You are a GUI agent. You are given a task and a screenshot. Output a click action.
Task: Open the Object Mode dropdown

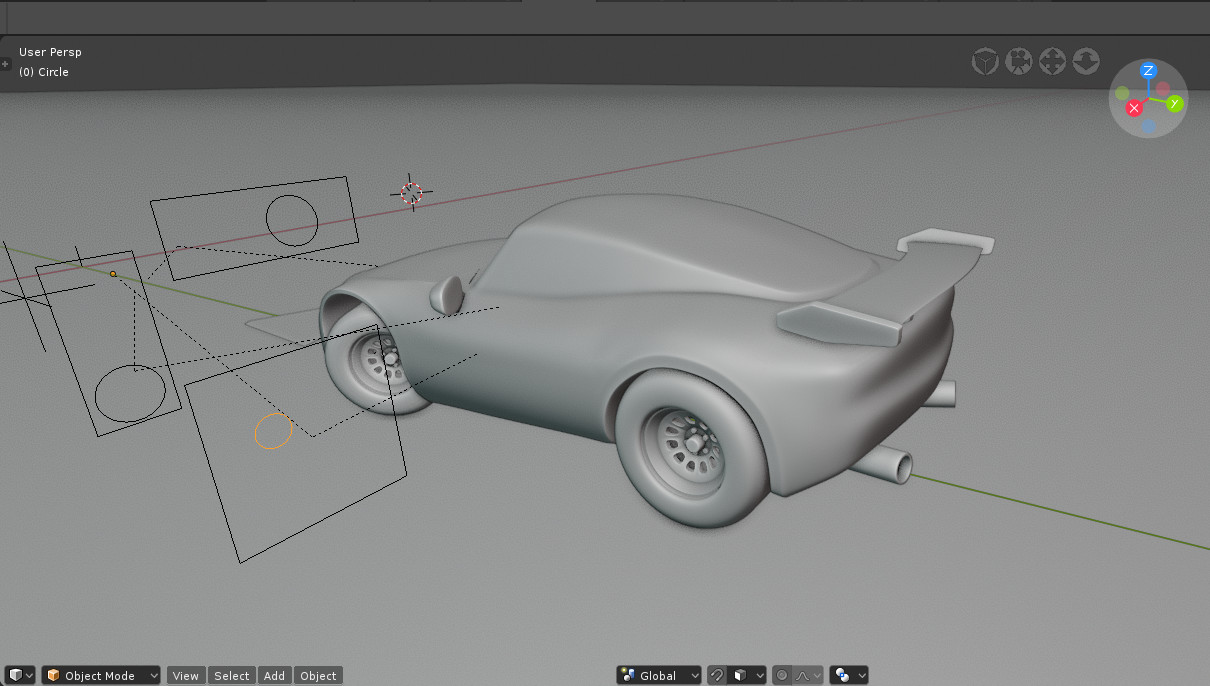coord(101,676)
